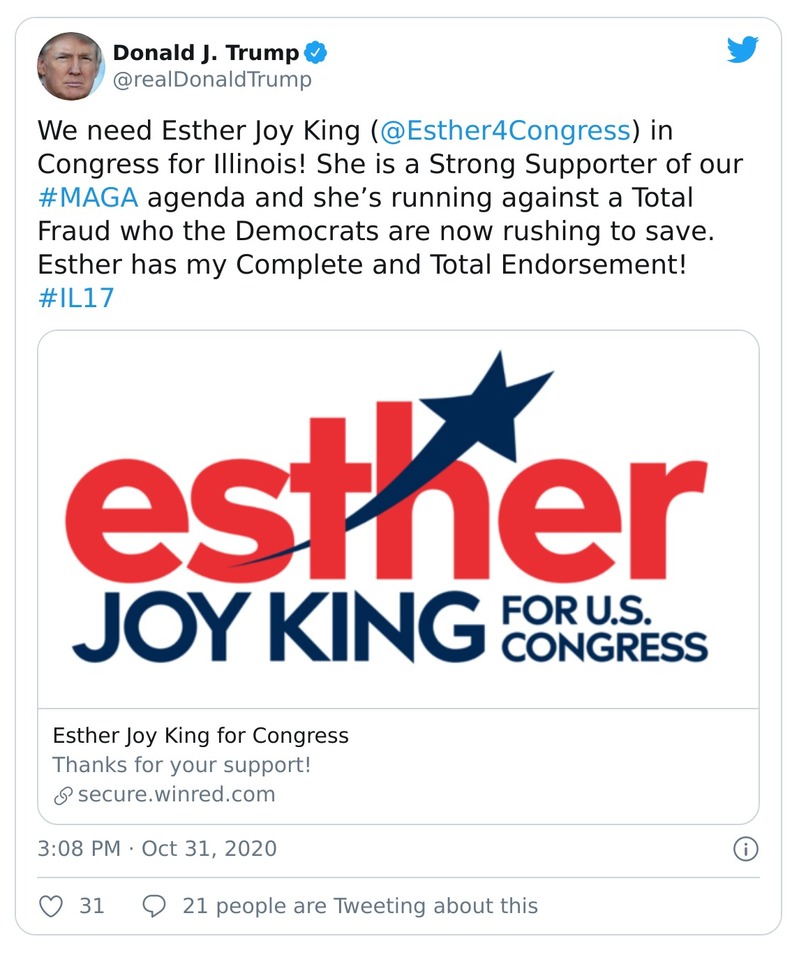
Task: Like the tweet with the heart icon
Action: pyautogui.click(x=50, y=906)
